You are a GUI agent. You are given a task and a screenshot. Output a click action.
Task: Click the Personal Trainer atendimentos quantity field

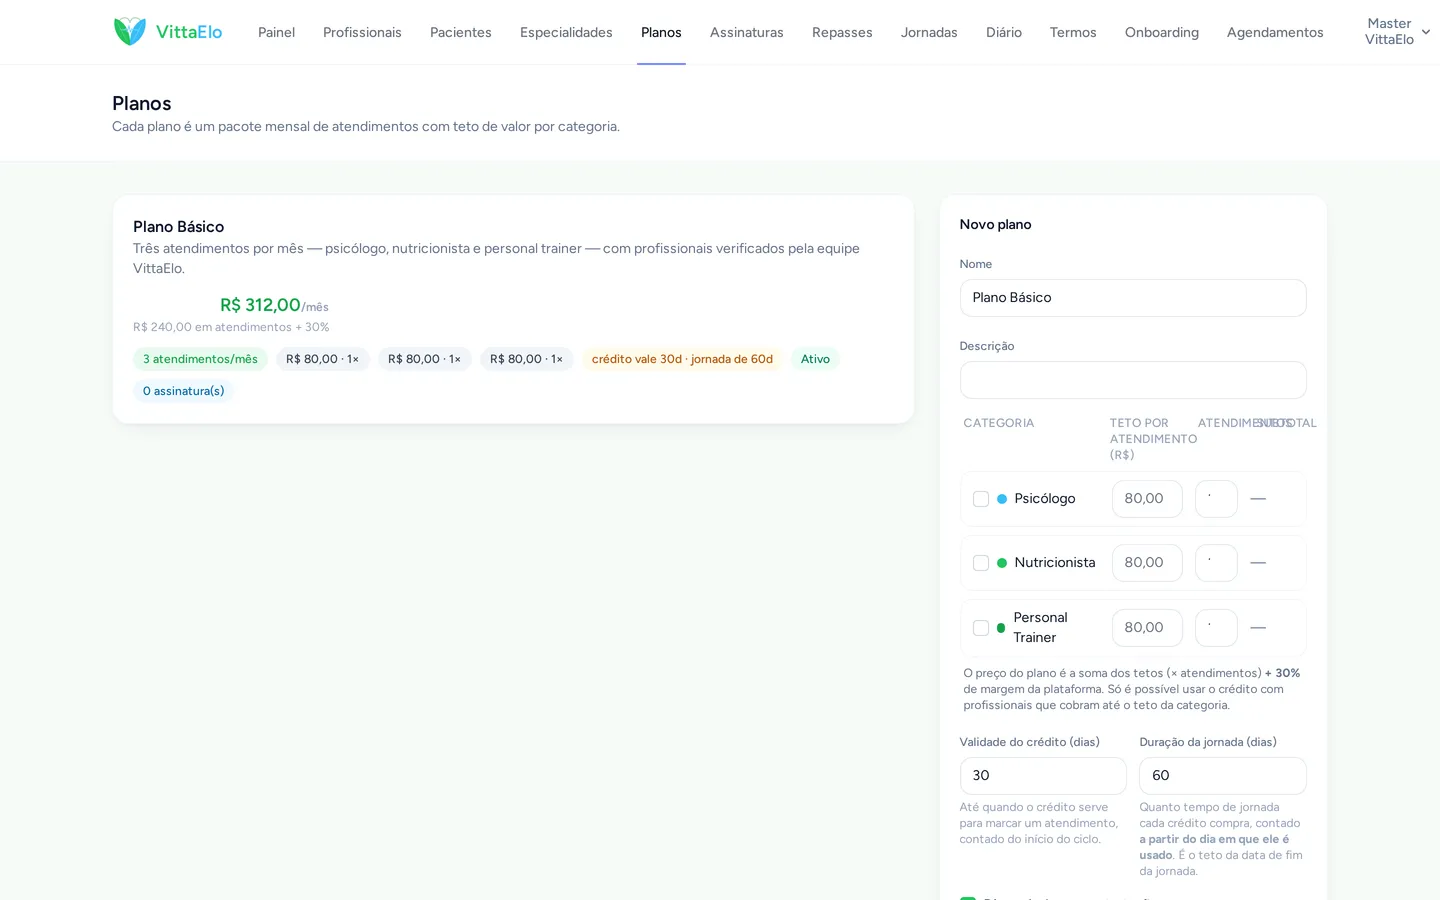coord(1216,628)
